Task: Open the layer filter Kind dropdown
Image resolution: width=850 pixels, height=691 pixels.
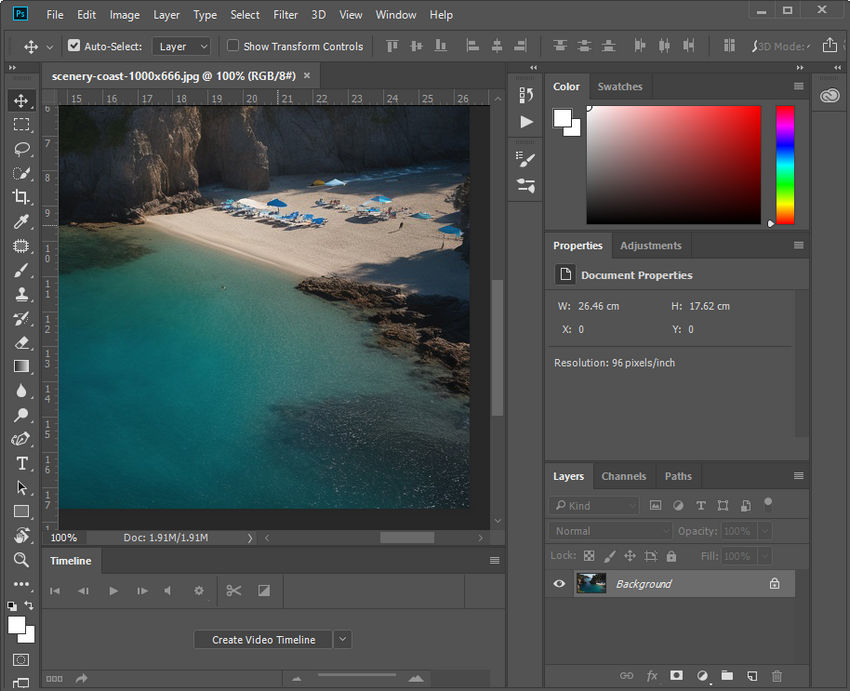Action: [x=594, y=506]
